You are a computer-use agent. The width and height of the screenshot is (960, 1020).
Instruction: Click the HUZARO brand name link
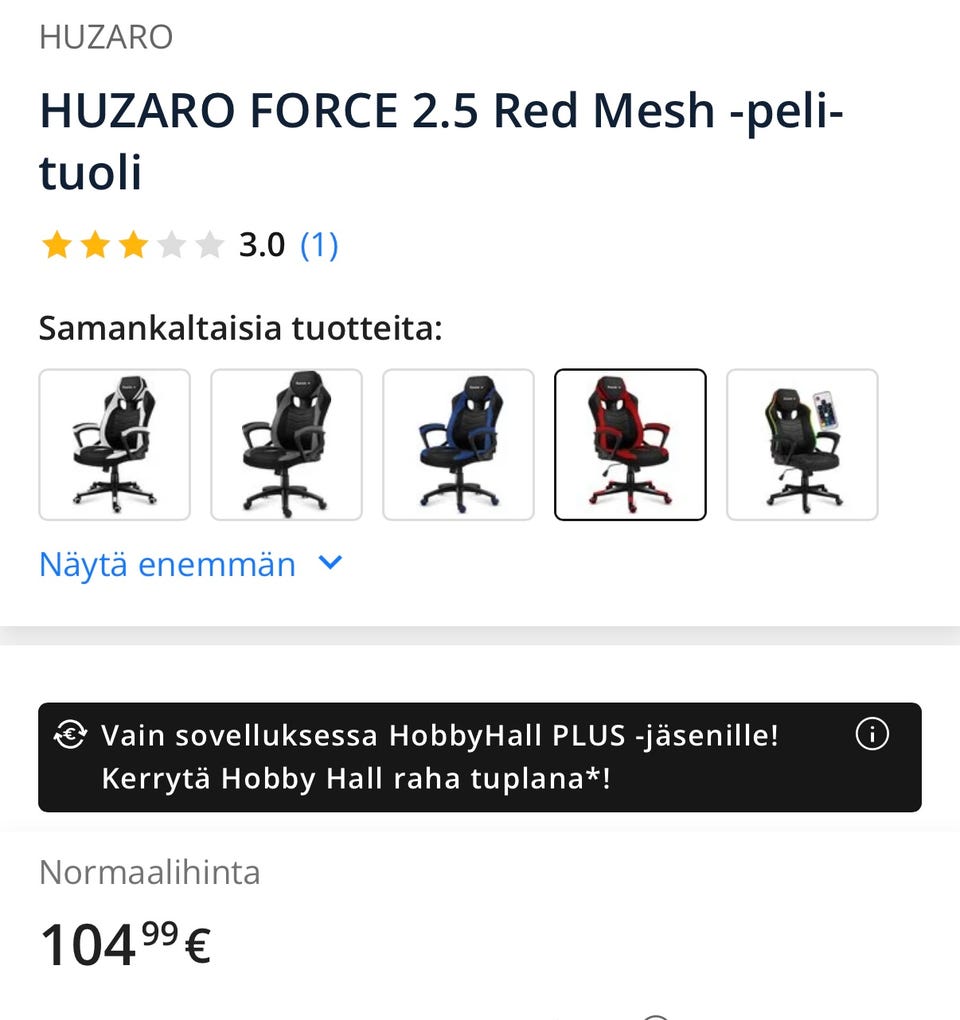(106, 37)
